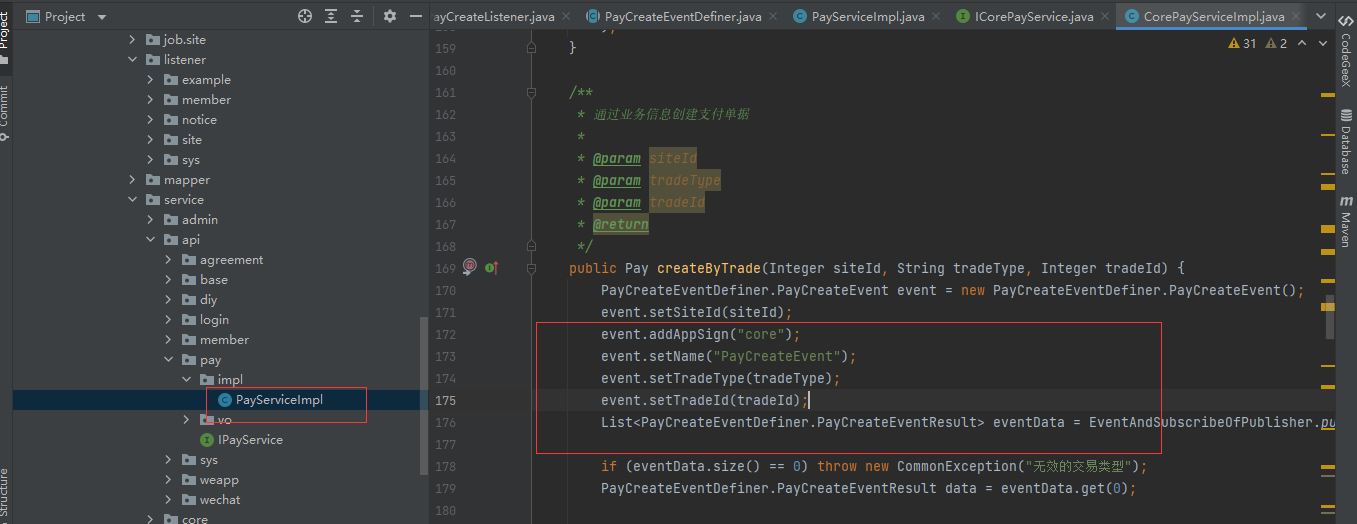Expand the mapper folder
Image resolution: width=1357 pixels, height=524 pixels.
click(133, 180)
